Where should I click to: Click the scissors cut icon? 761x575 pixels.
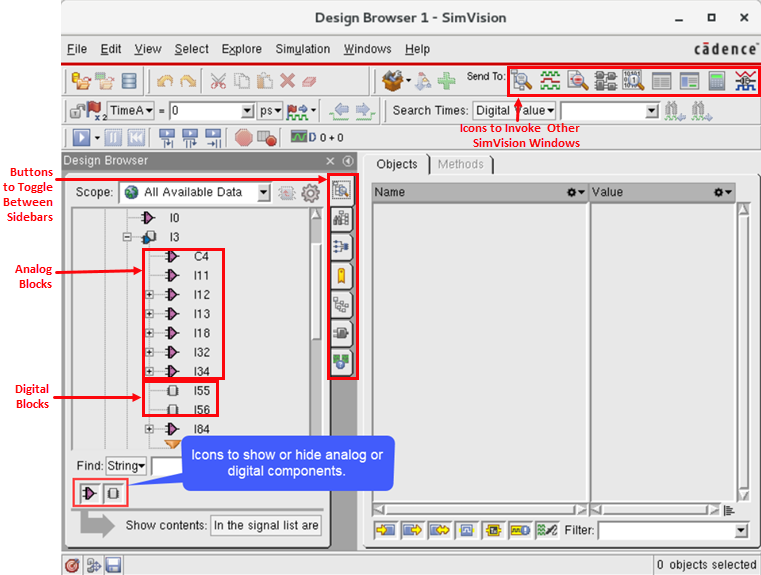point(218,81)
